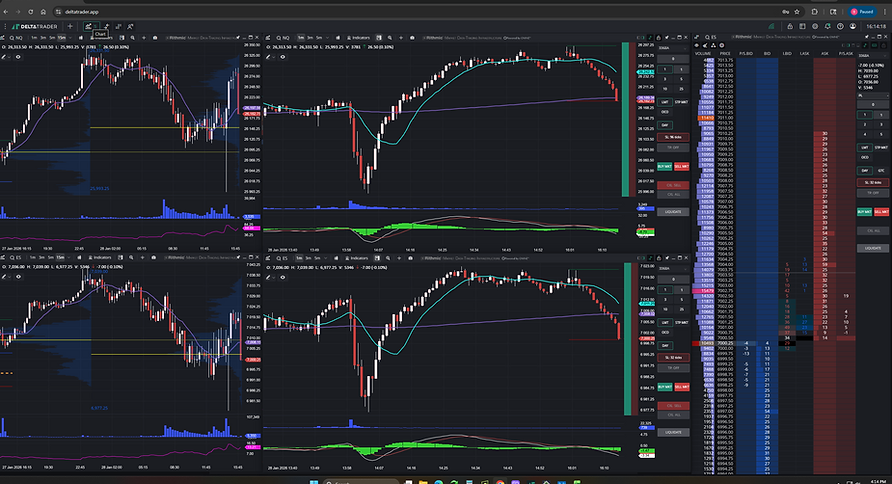Screen dimensions: 892x484
Task: Click CXL ALL in NQ 1m order panel
Action: pos(674,194)
